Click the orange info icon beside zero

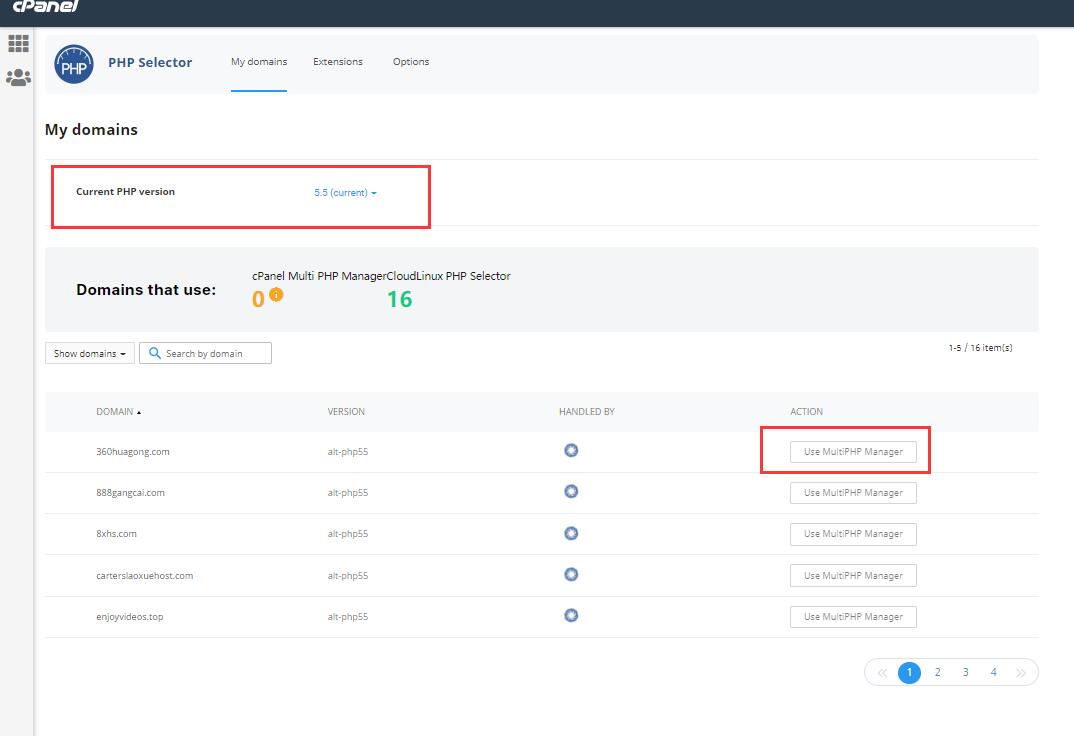[276, 295]
